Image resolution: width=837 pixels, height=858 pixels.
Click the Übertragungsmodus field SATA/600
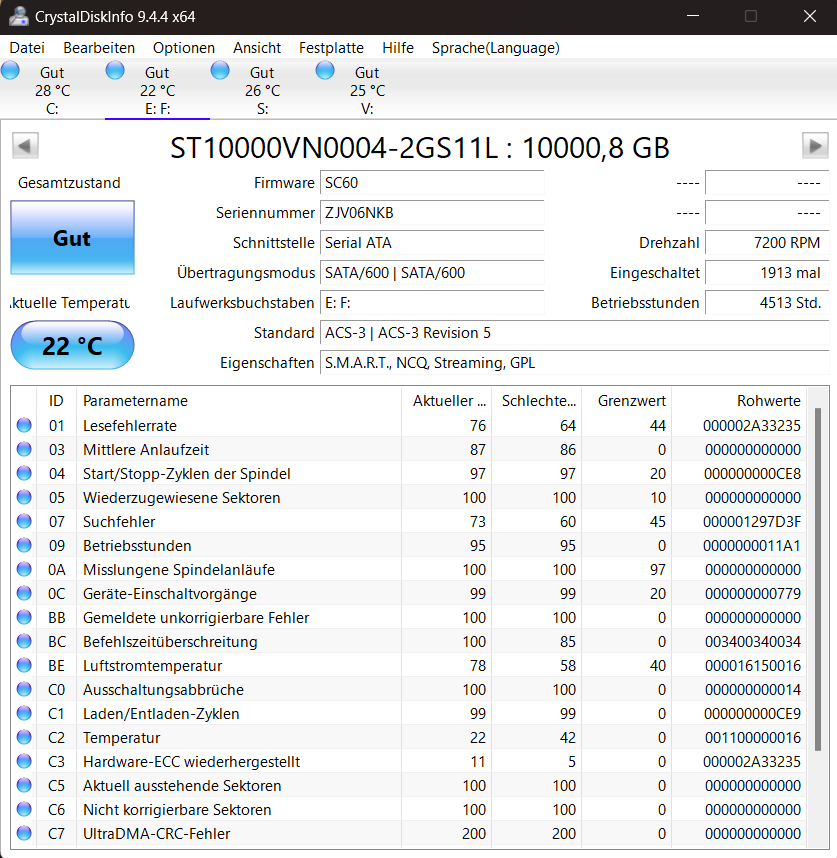pos(432,273)
